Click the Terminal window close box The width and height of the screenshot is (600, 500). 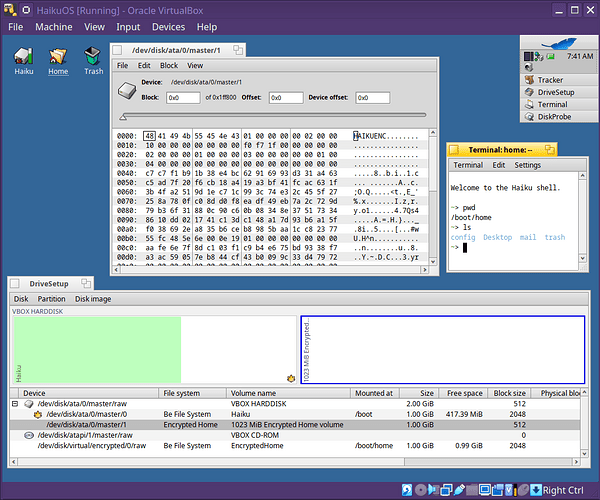click(x=454, y=150)
